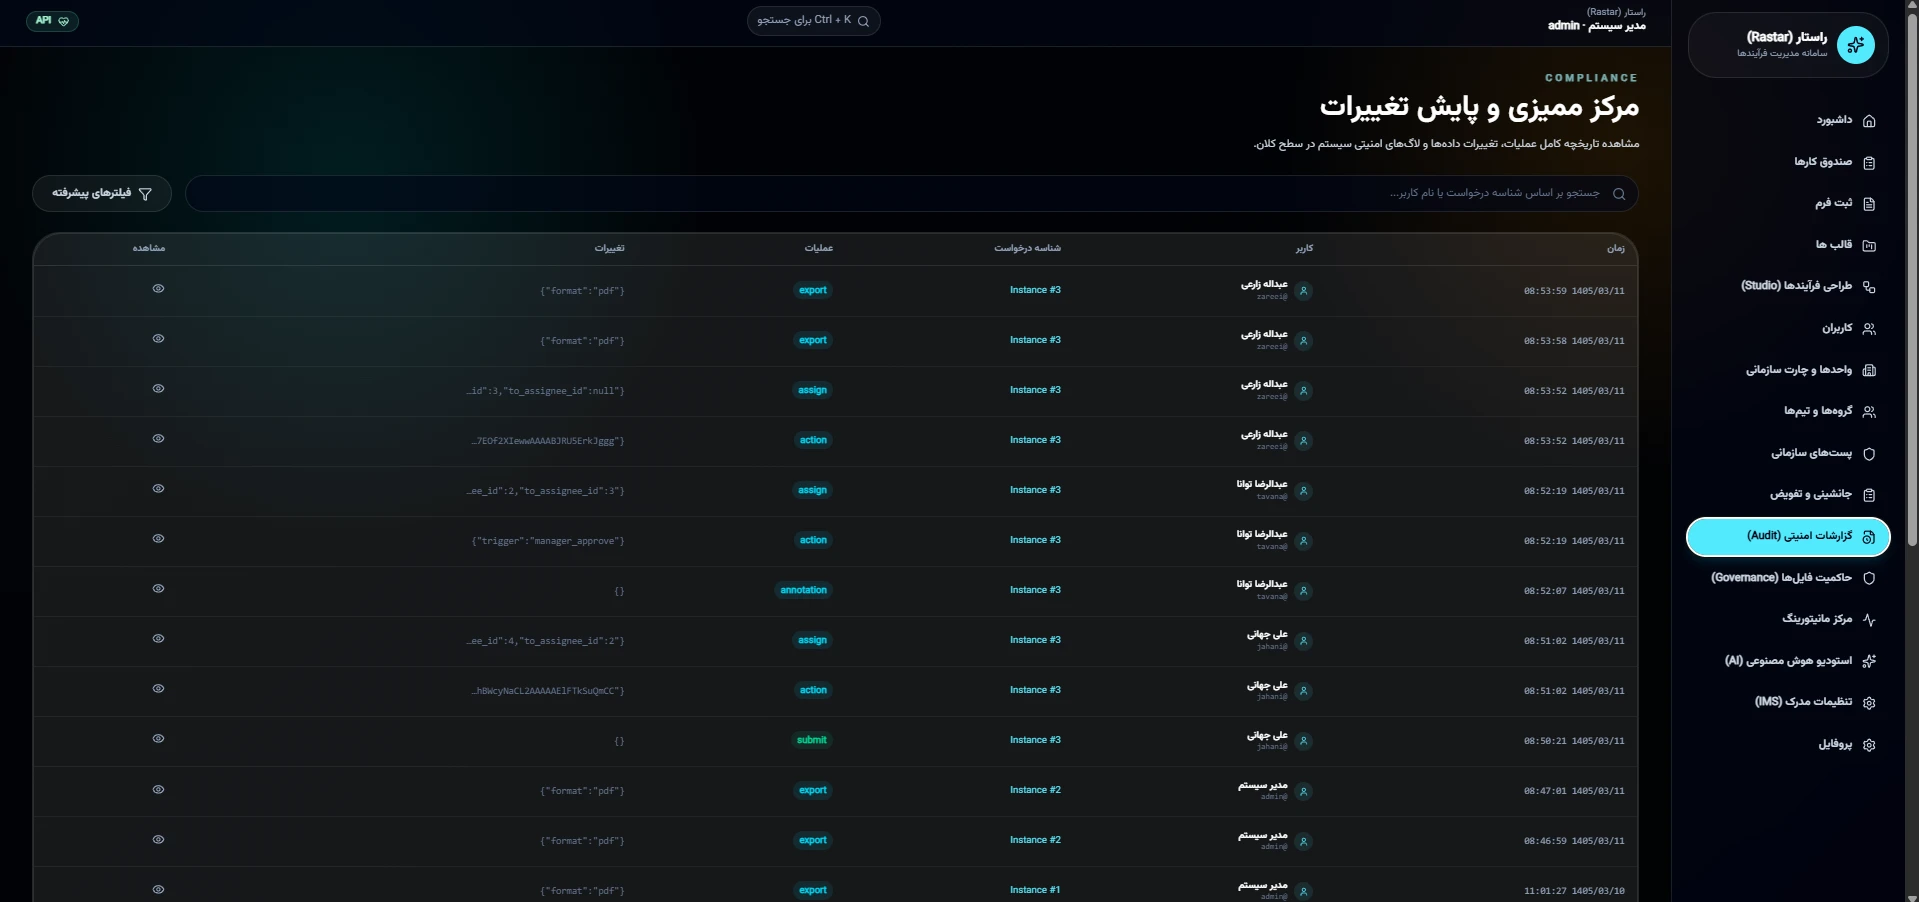This screenshot has height=902, width=1919.
Task: Open فیلترهای پیشرفته filter button
Action: point(102,193)
